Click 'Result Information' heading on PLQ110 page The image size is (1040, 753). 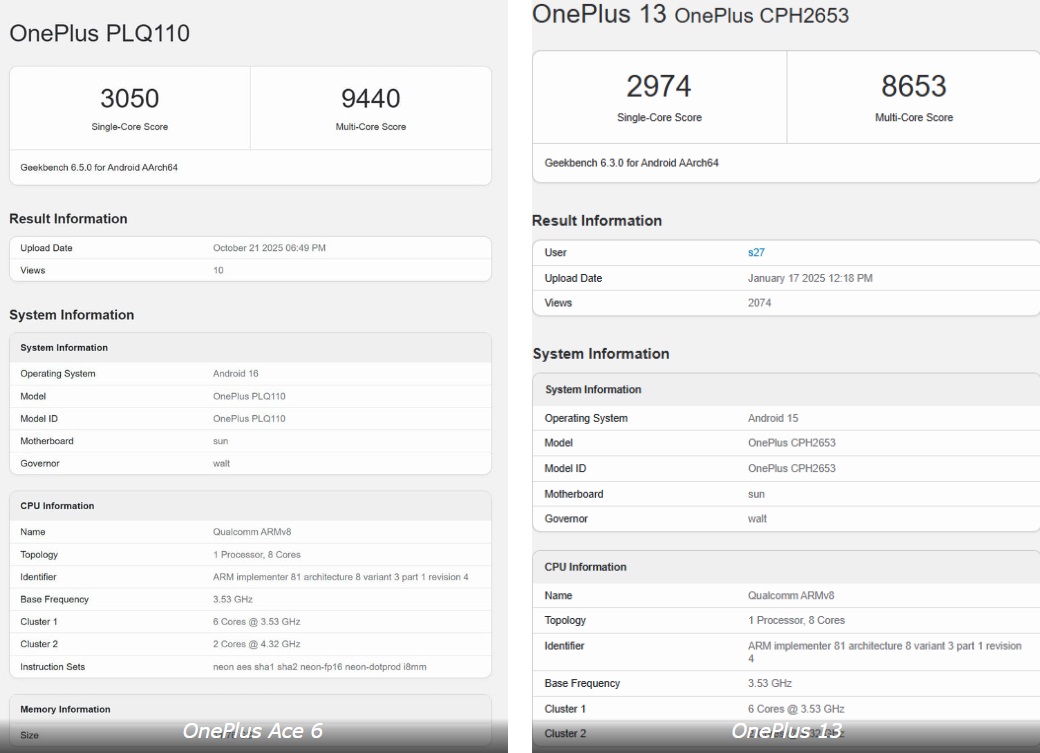coord(68,219)
